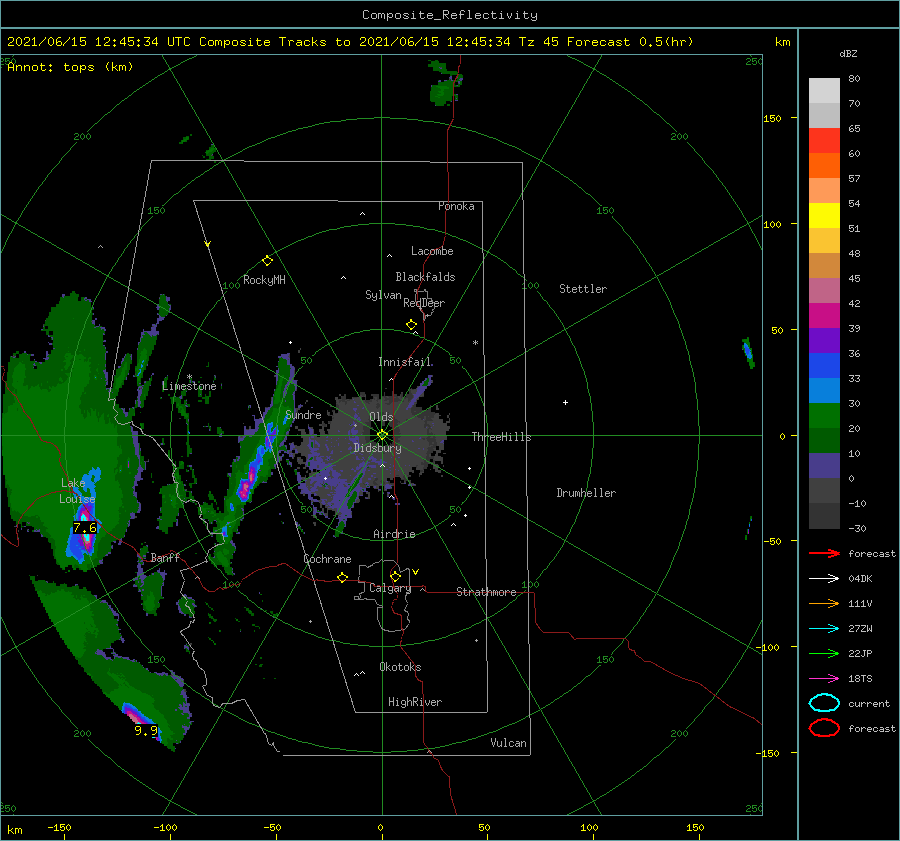Pick the blue 33–36 dBZ color swatch

(824, 365)
